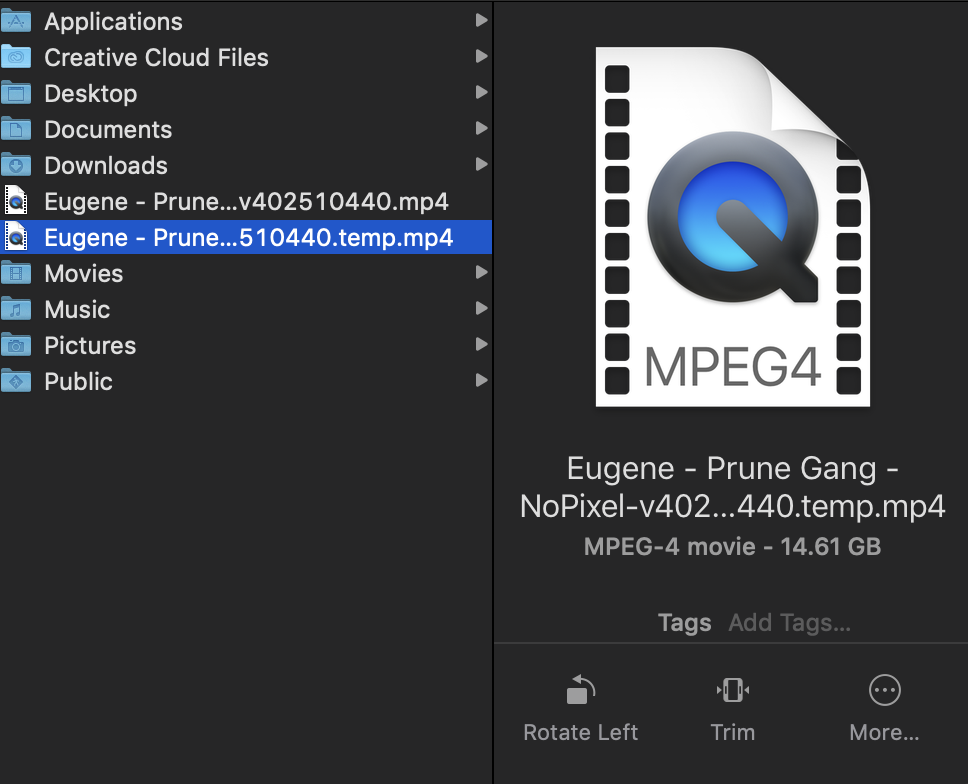Select the Public row label

pyautogui.click(x=78, y=381)
